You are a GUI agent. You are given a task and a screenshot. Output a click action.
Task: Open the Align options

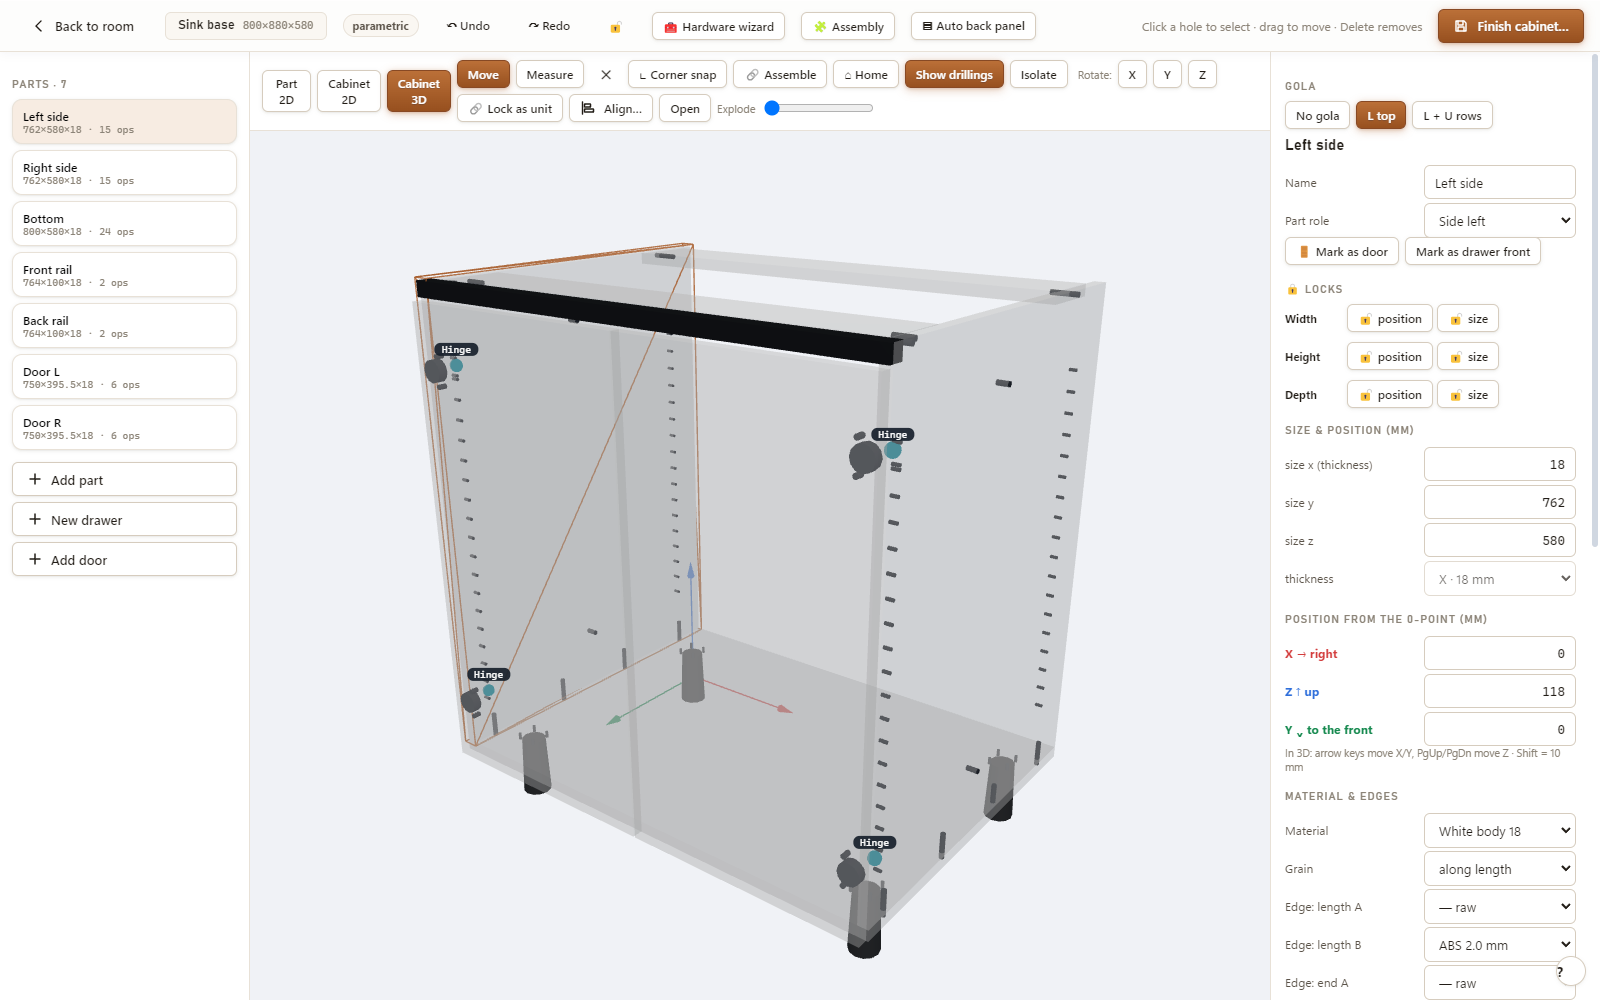612,108
